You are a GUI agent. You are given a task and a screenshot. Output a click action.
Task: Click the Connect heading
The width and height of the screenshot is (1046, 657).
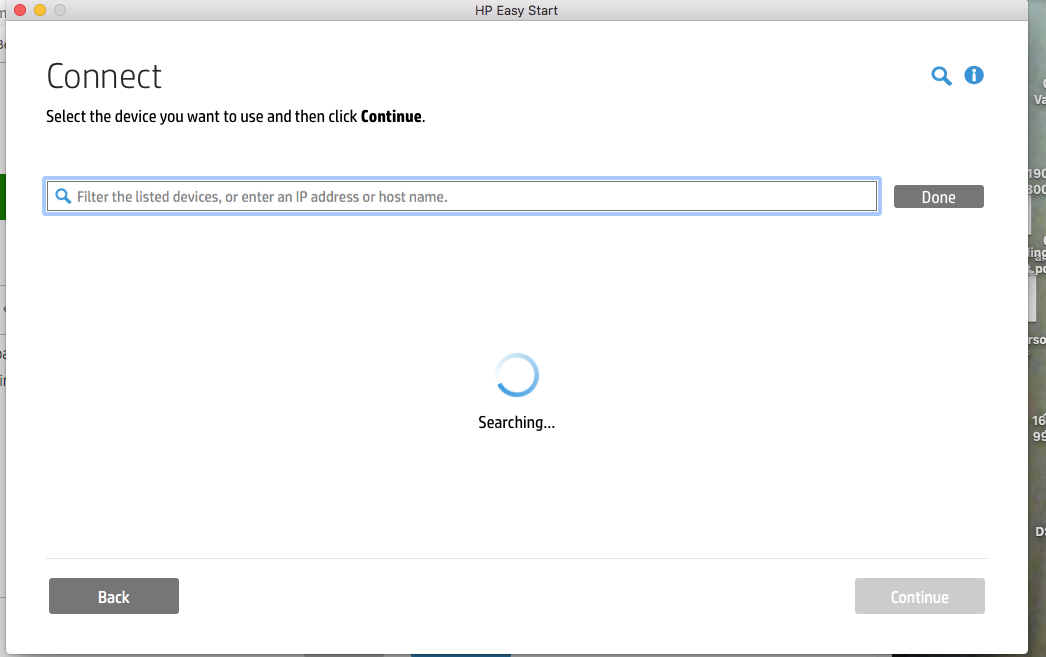[x=104, y=76]
